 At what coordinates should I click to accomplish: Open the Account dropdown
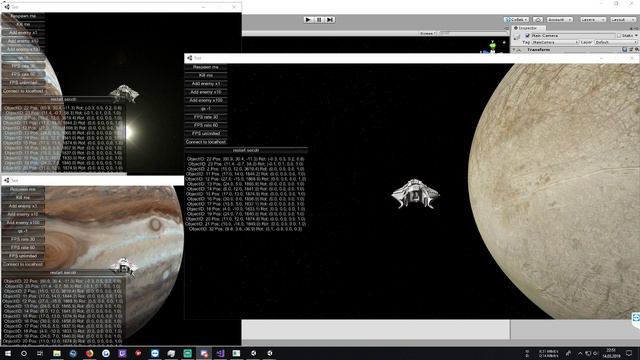(x=560, y=20)
